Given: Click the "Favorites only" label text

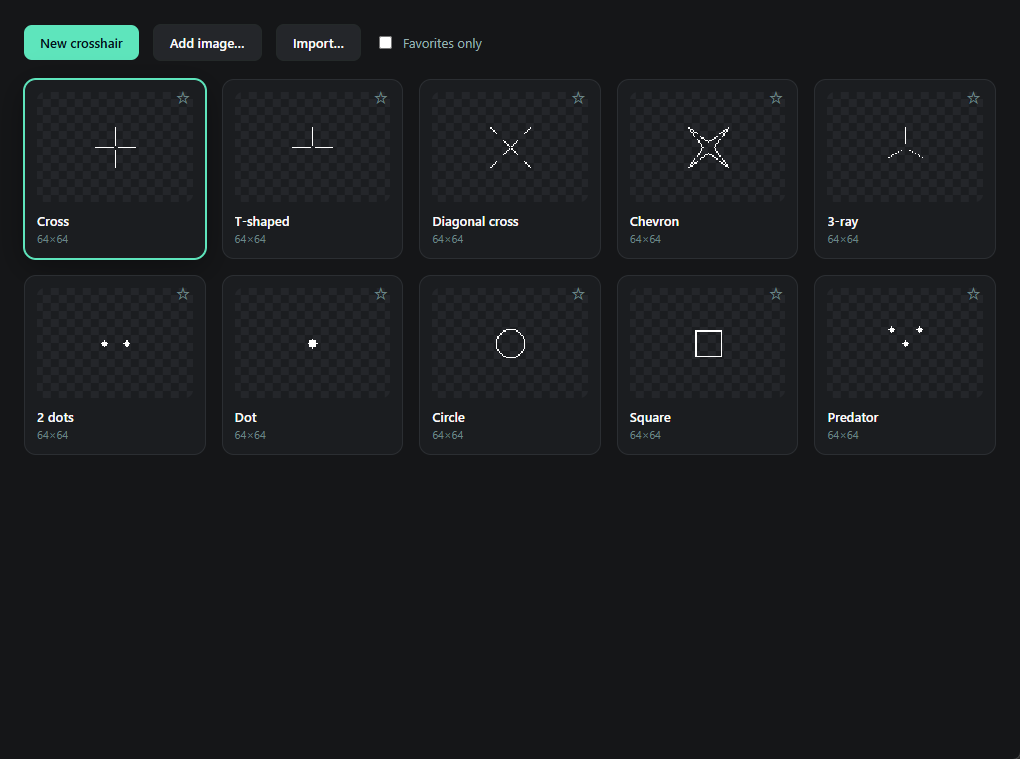Looking at the screenshot, I should tap(442, 44).
